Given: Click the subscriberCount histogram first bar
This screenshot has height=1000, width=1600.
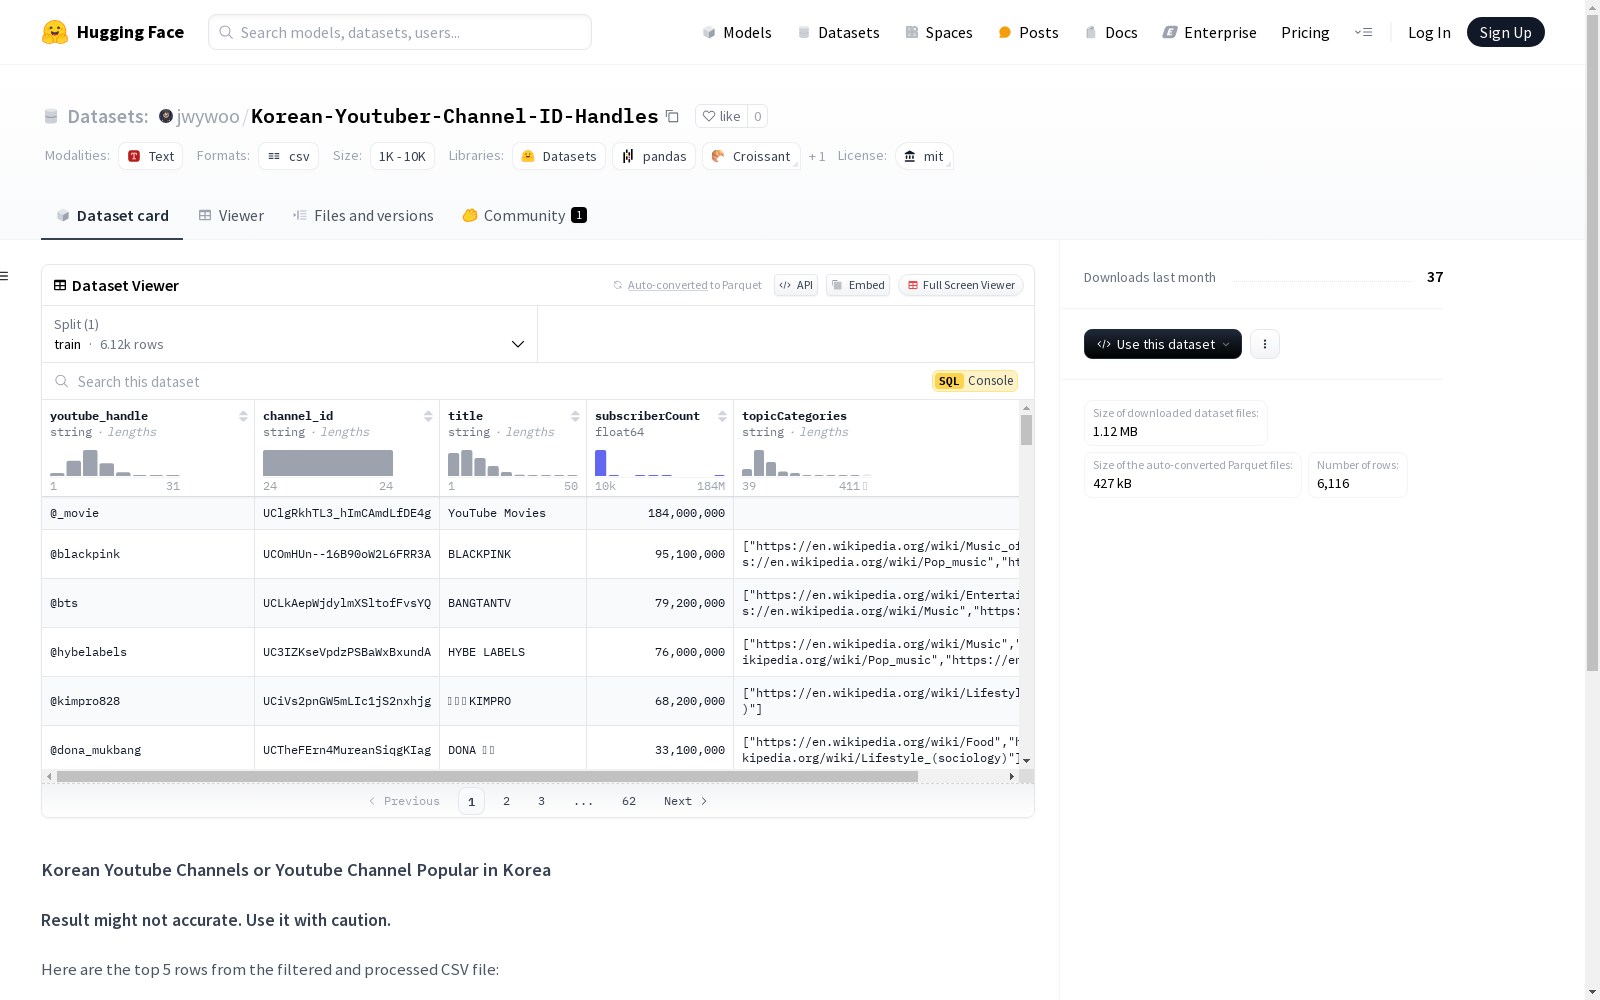Looking at the screenshot, I should pyautogui.click(x=601, y=463).
